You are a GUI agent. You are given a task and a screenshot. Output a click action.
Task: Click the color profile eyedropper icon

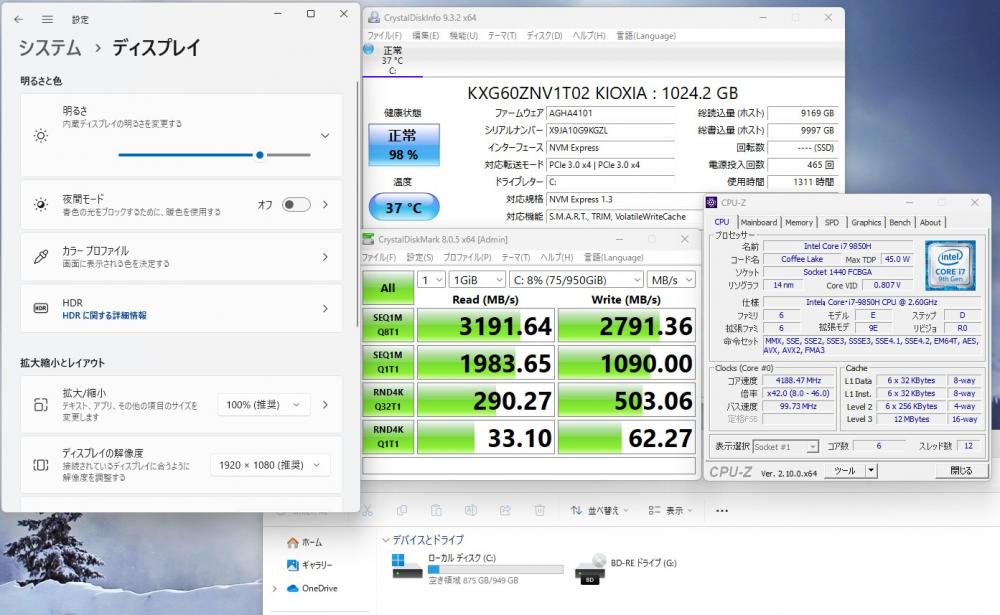41,256
